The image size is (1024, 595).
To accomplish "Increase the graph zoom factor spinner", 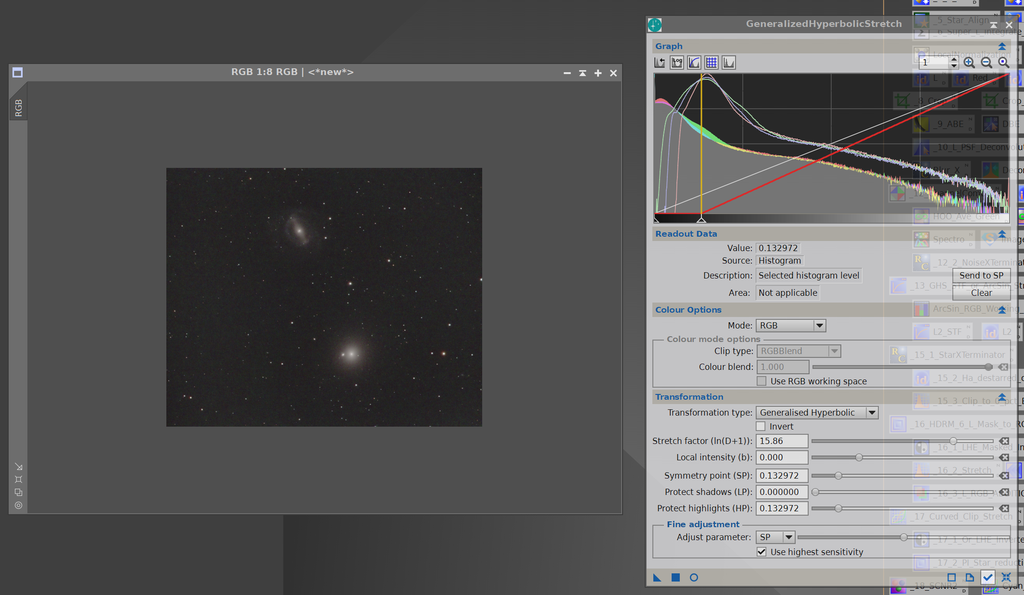I will (954, 59).
